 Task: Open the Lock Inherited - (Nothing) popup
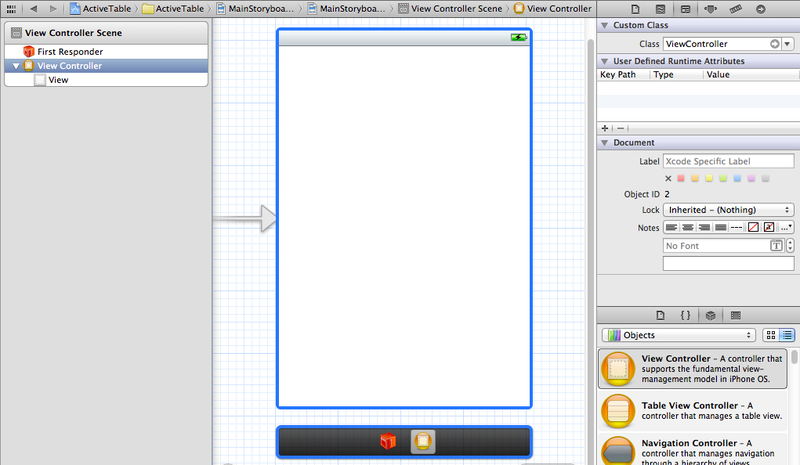[728, 210]
